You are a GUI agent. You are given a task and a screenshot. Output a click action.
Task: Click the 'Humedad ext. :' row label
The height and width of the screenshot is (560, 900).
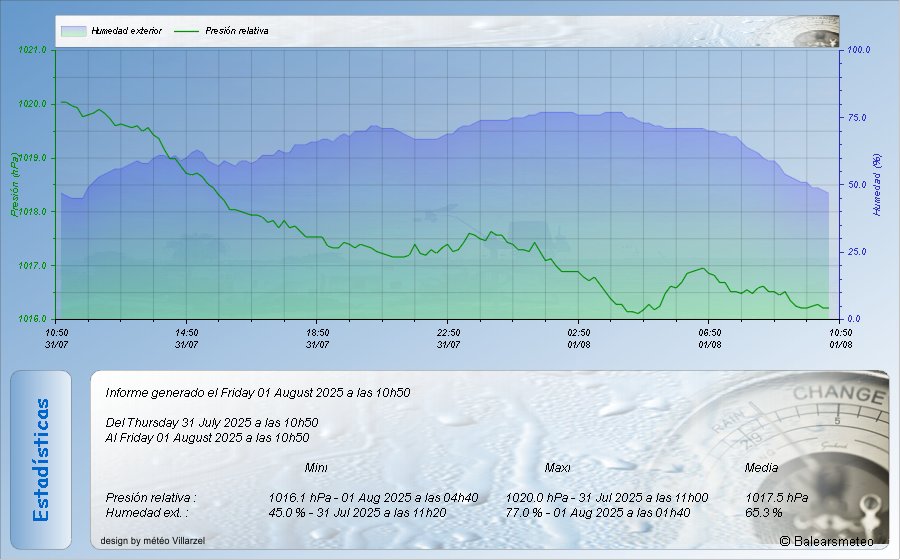(146, 512)
